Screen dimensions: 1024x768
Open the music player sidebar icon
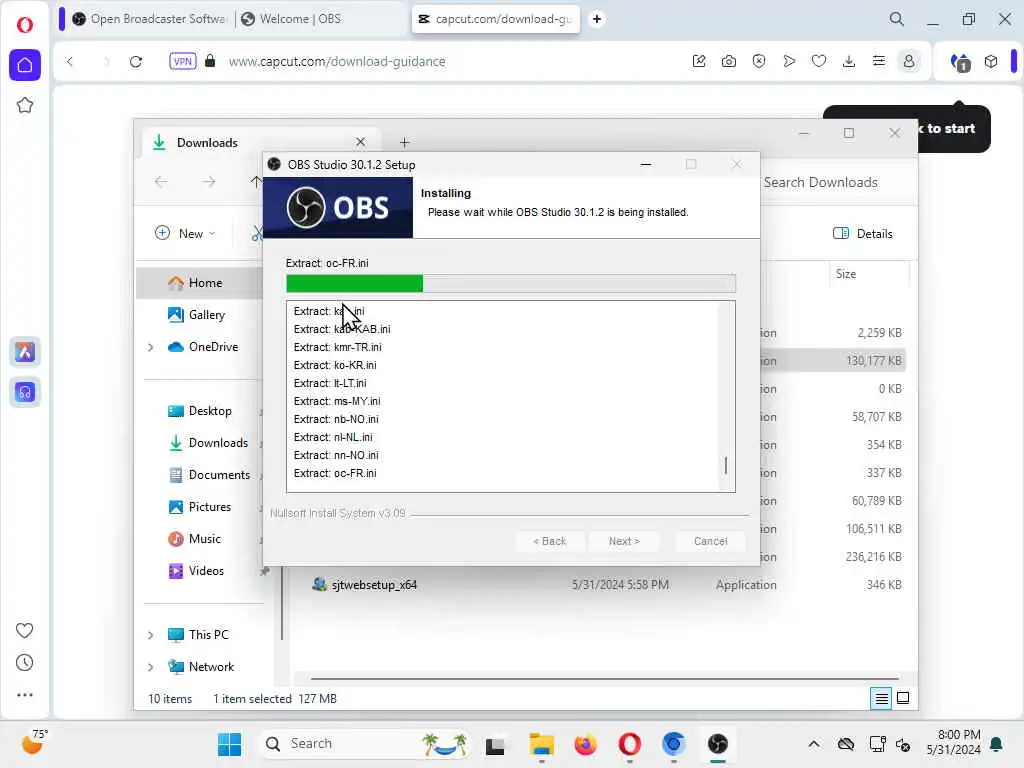tap(25, 392)
